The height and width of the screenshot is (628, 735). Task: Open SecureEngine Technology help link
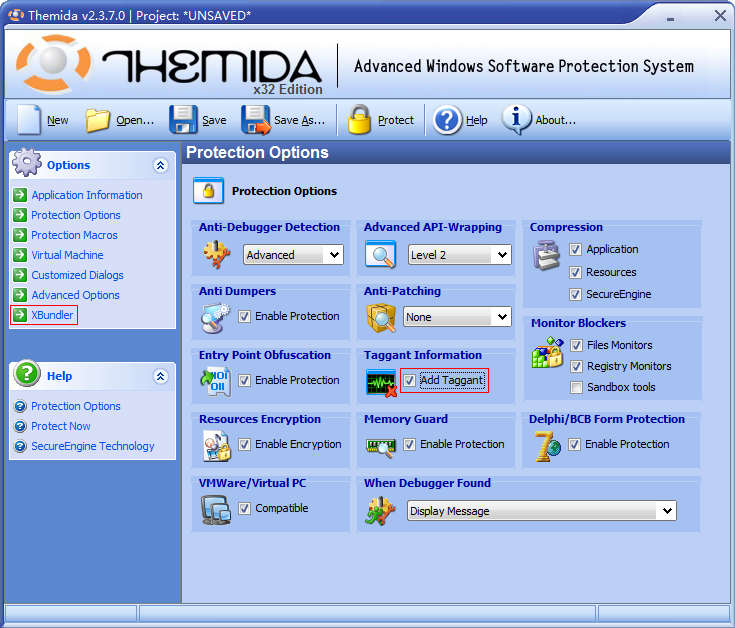93,446
